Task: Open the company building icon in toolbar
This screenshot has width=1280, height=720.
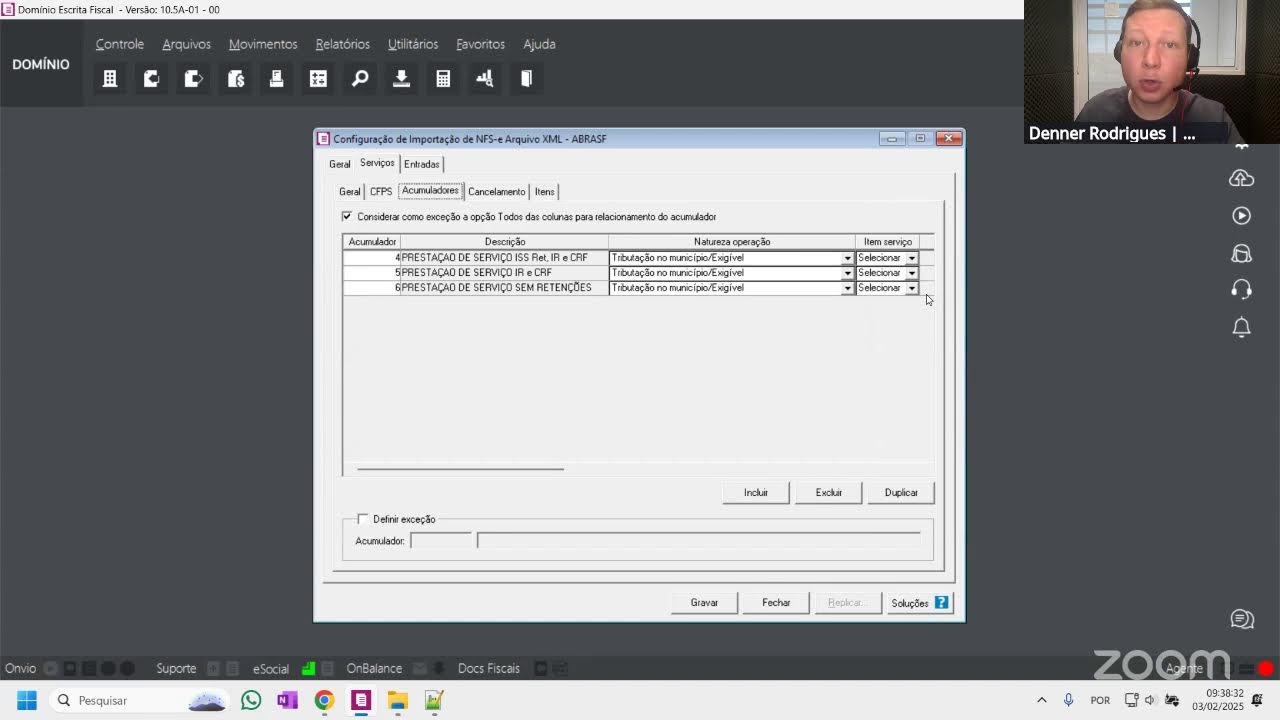Action: [110, 79]
